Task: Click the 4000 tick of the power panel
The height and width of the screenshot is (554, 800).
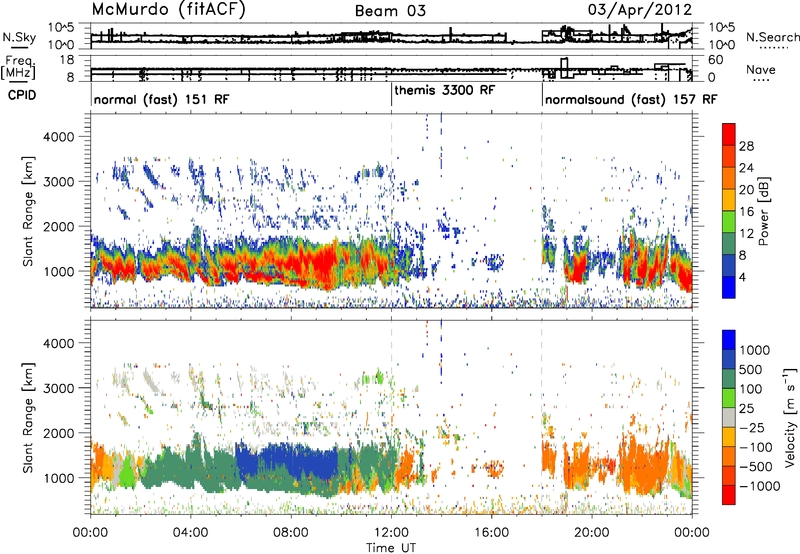Action: point(58,137)
